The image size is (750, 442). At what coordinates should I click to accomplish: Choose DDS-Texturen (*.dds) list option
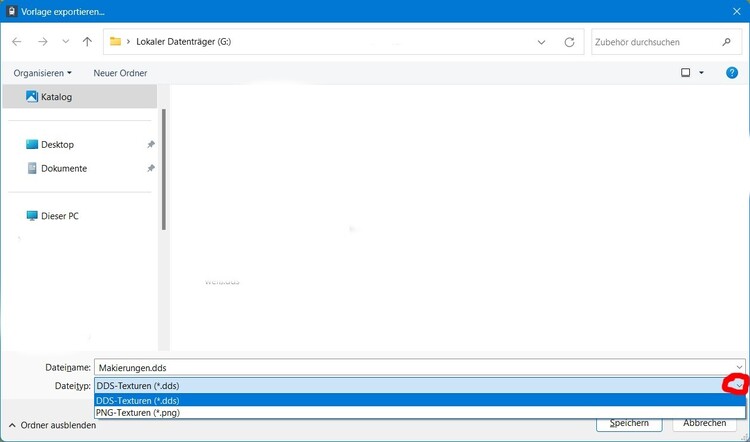pos(419,400)
